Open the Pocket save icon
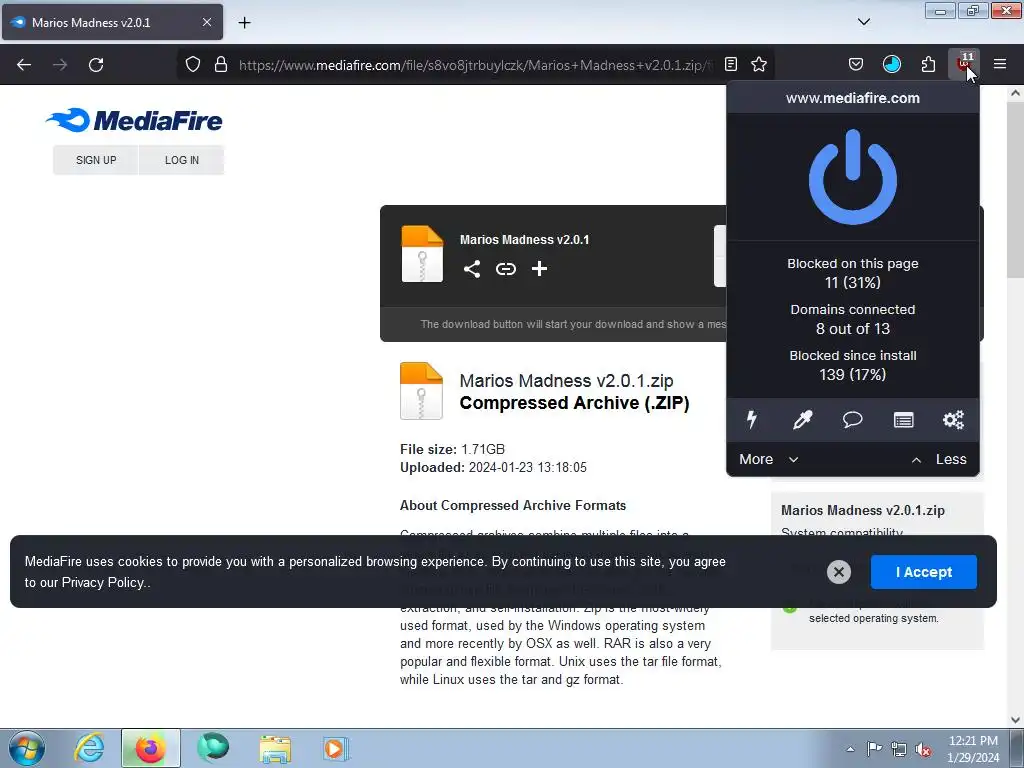 (x=856, y=64)
